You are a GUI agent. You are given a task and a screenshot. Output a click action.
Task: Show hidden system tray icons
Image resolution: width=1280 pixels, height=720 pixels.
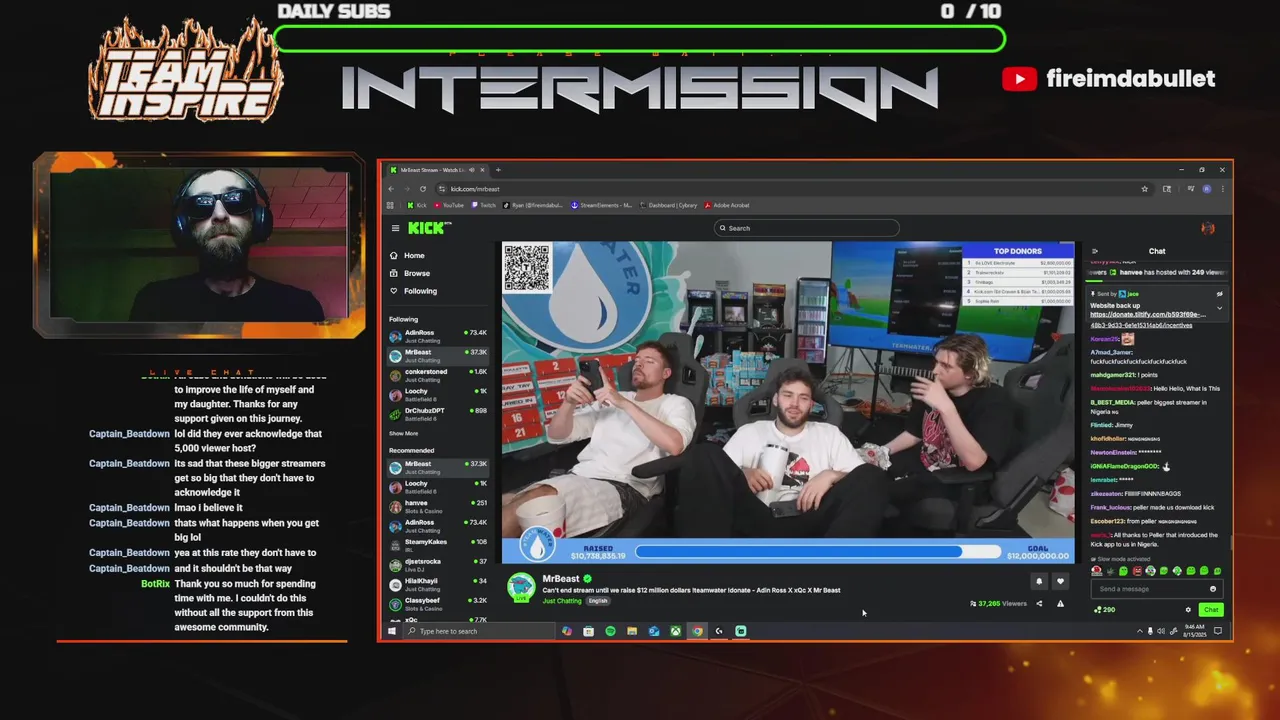(x=1139, y=631)
